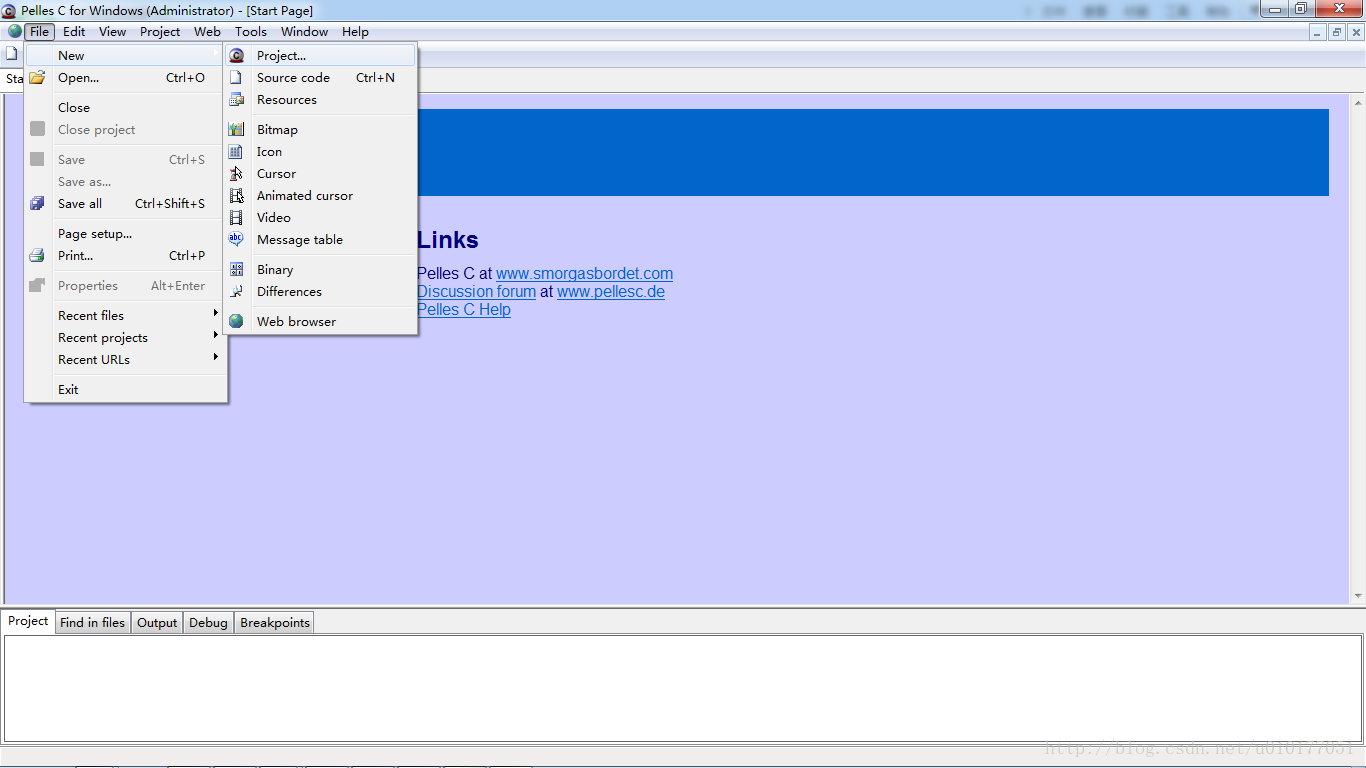This screenshot has height=768, width=1366.
Task: Open the Edit menu
Action: pyautogui.click(x=74, y=32)
